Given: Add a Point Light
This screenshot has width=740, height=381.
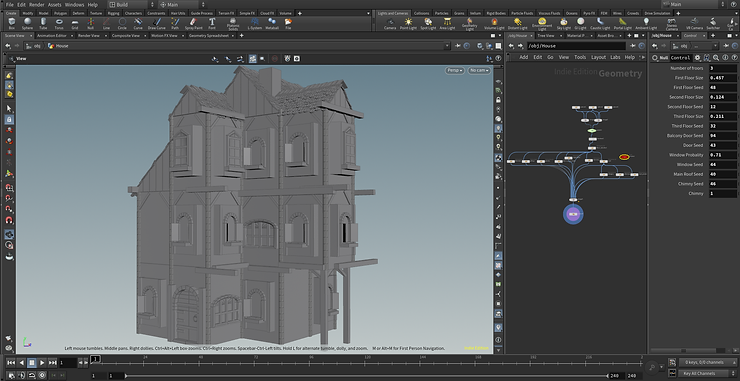Looking at the screenshot, I should [408, 24].
